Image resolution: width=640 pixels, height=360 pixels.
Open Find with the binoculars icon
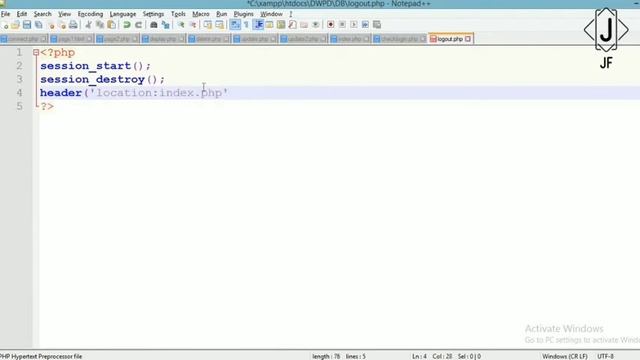[x=153, y=25]
